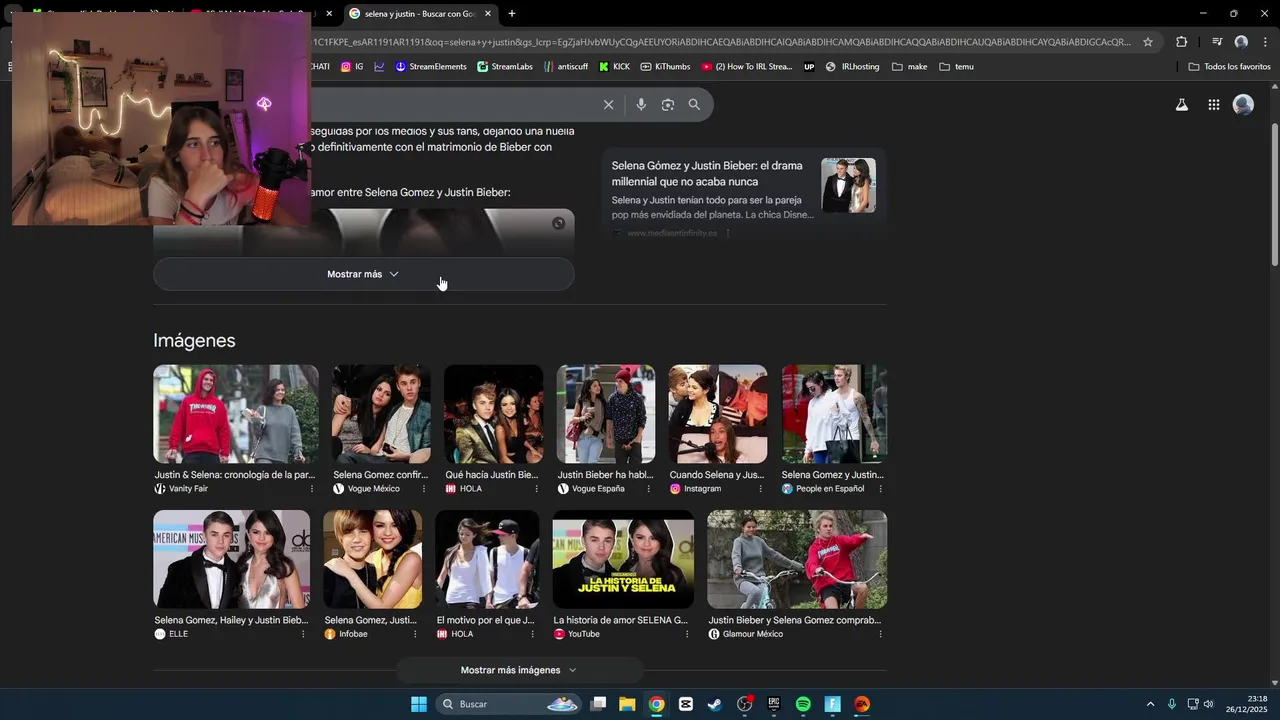Screen dimensions: 1280x720
Task: Open the UP bookmark icon
Action: [809, 67]
